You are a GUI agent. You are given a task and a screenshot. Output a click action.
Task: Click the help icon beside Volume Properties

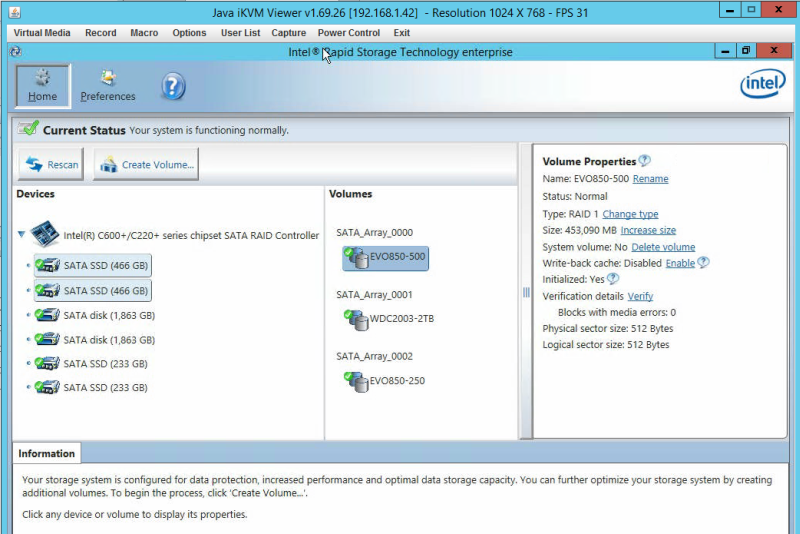(x=645, y=161)
